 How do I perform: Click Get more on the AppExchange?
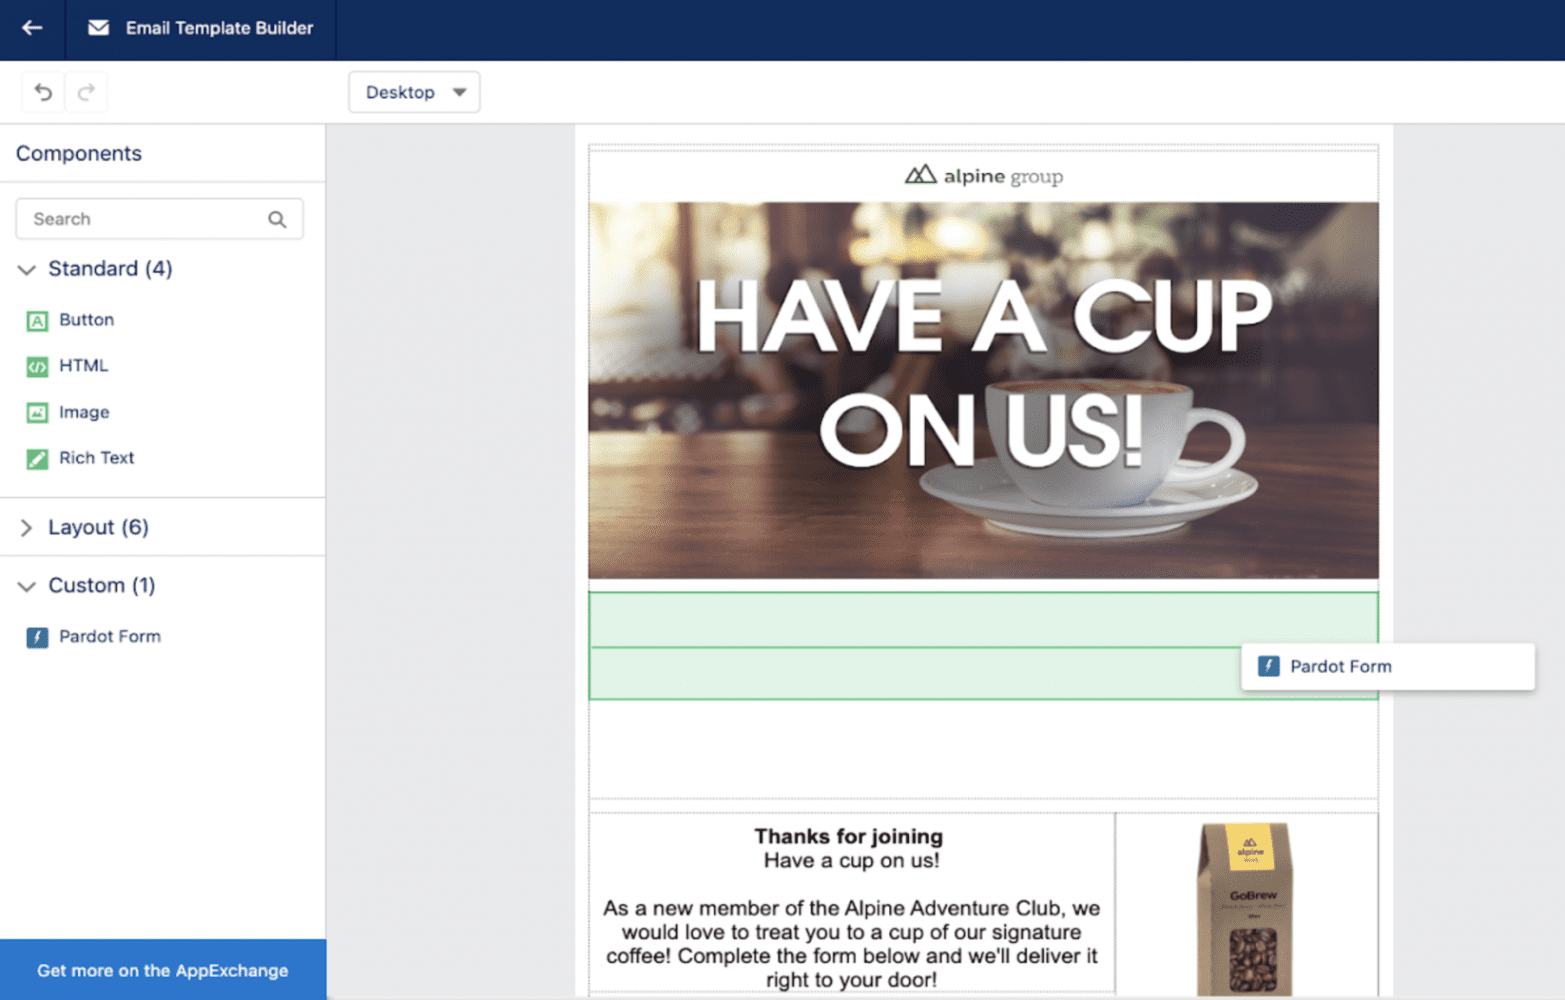[x=162, y=970]
